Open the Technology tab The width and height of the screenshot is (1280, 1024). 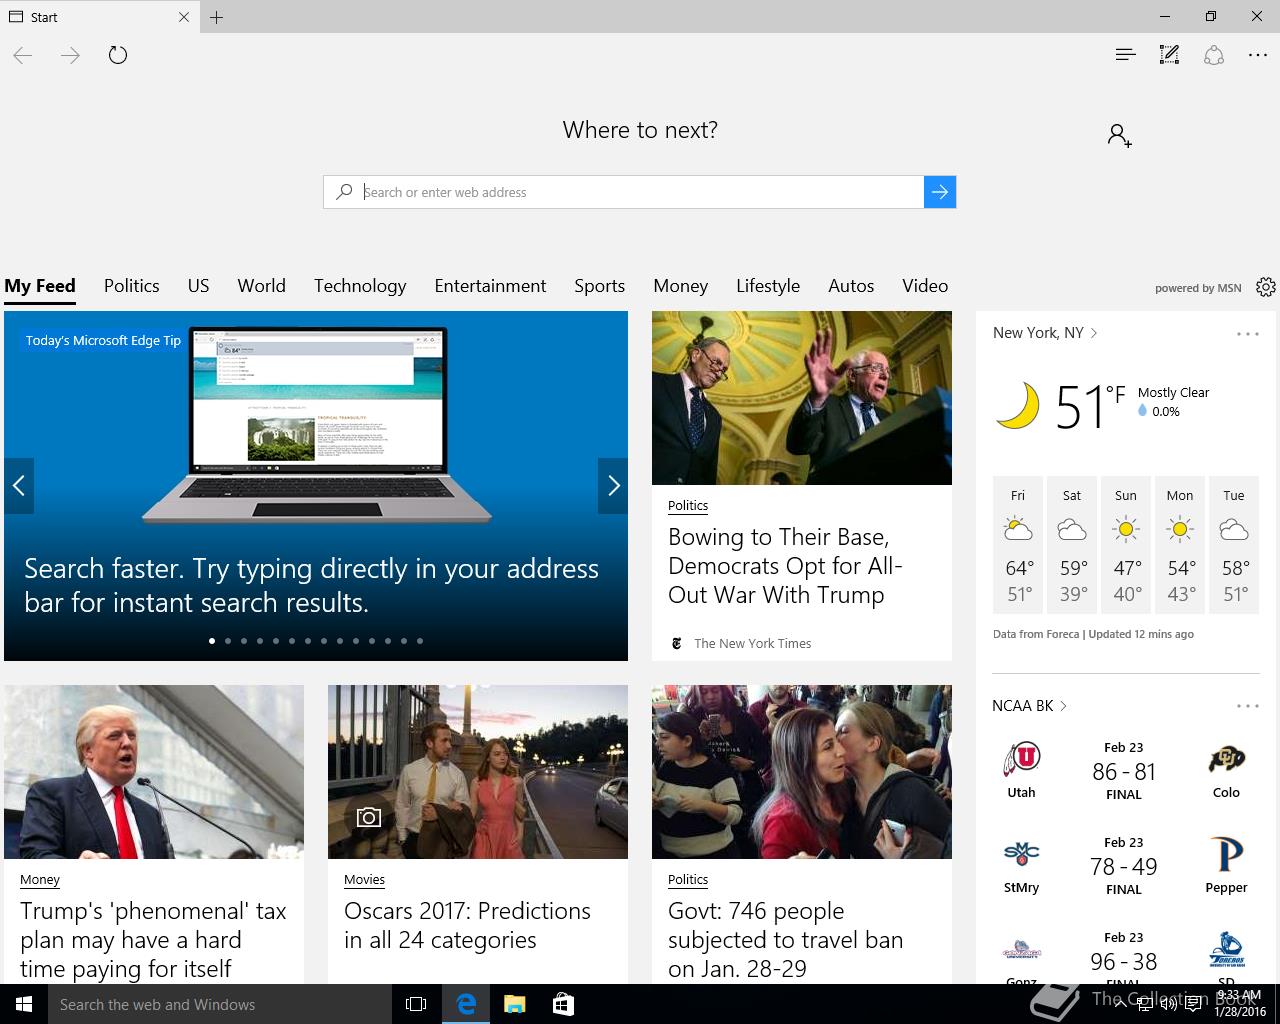point(360,286)
